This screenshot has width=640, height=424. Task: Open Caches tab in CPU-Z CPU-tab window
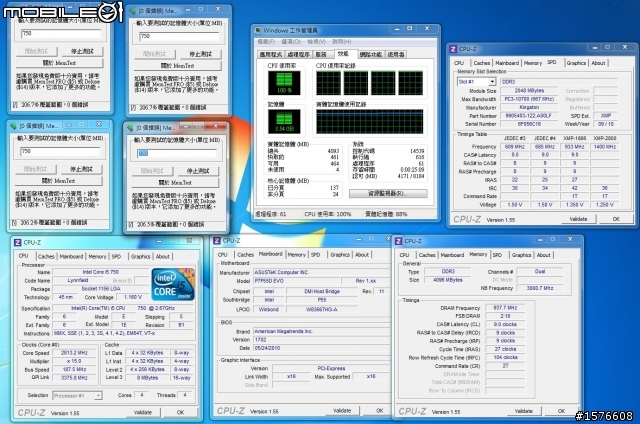point(46,257)
